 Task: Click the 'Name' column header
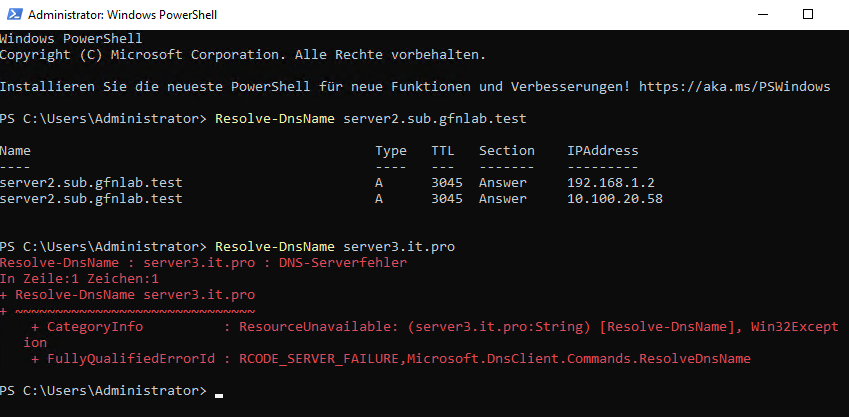coord(16,151)
